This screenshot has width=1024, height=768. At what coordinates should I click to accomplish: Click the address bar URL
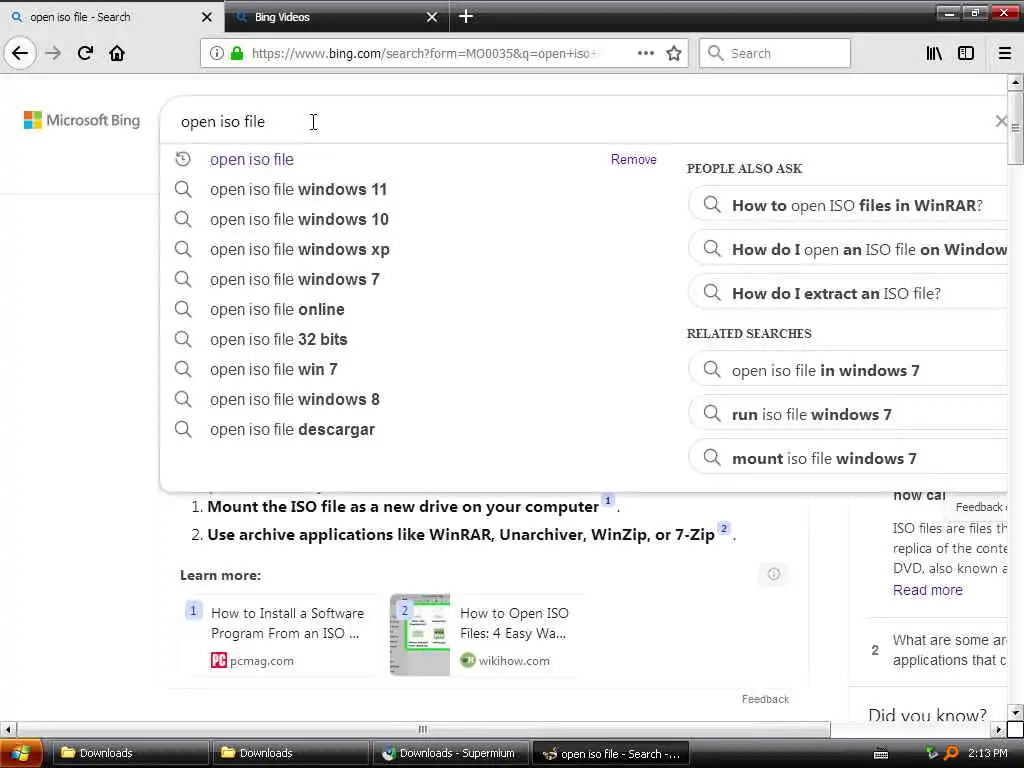(424, 53)
